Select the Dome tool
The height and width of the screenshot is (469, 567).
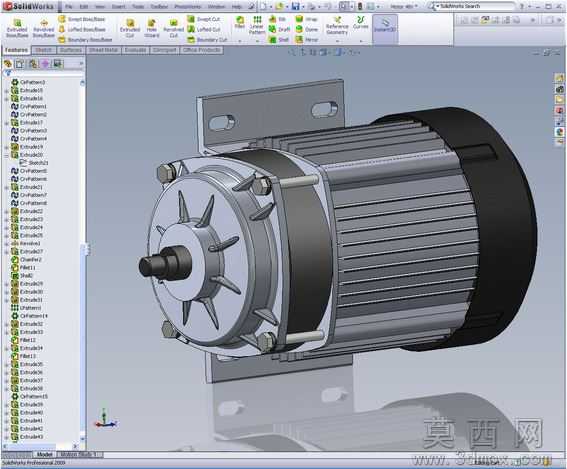307,29
